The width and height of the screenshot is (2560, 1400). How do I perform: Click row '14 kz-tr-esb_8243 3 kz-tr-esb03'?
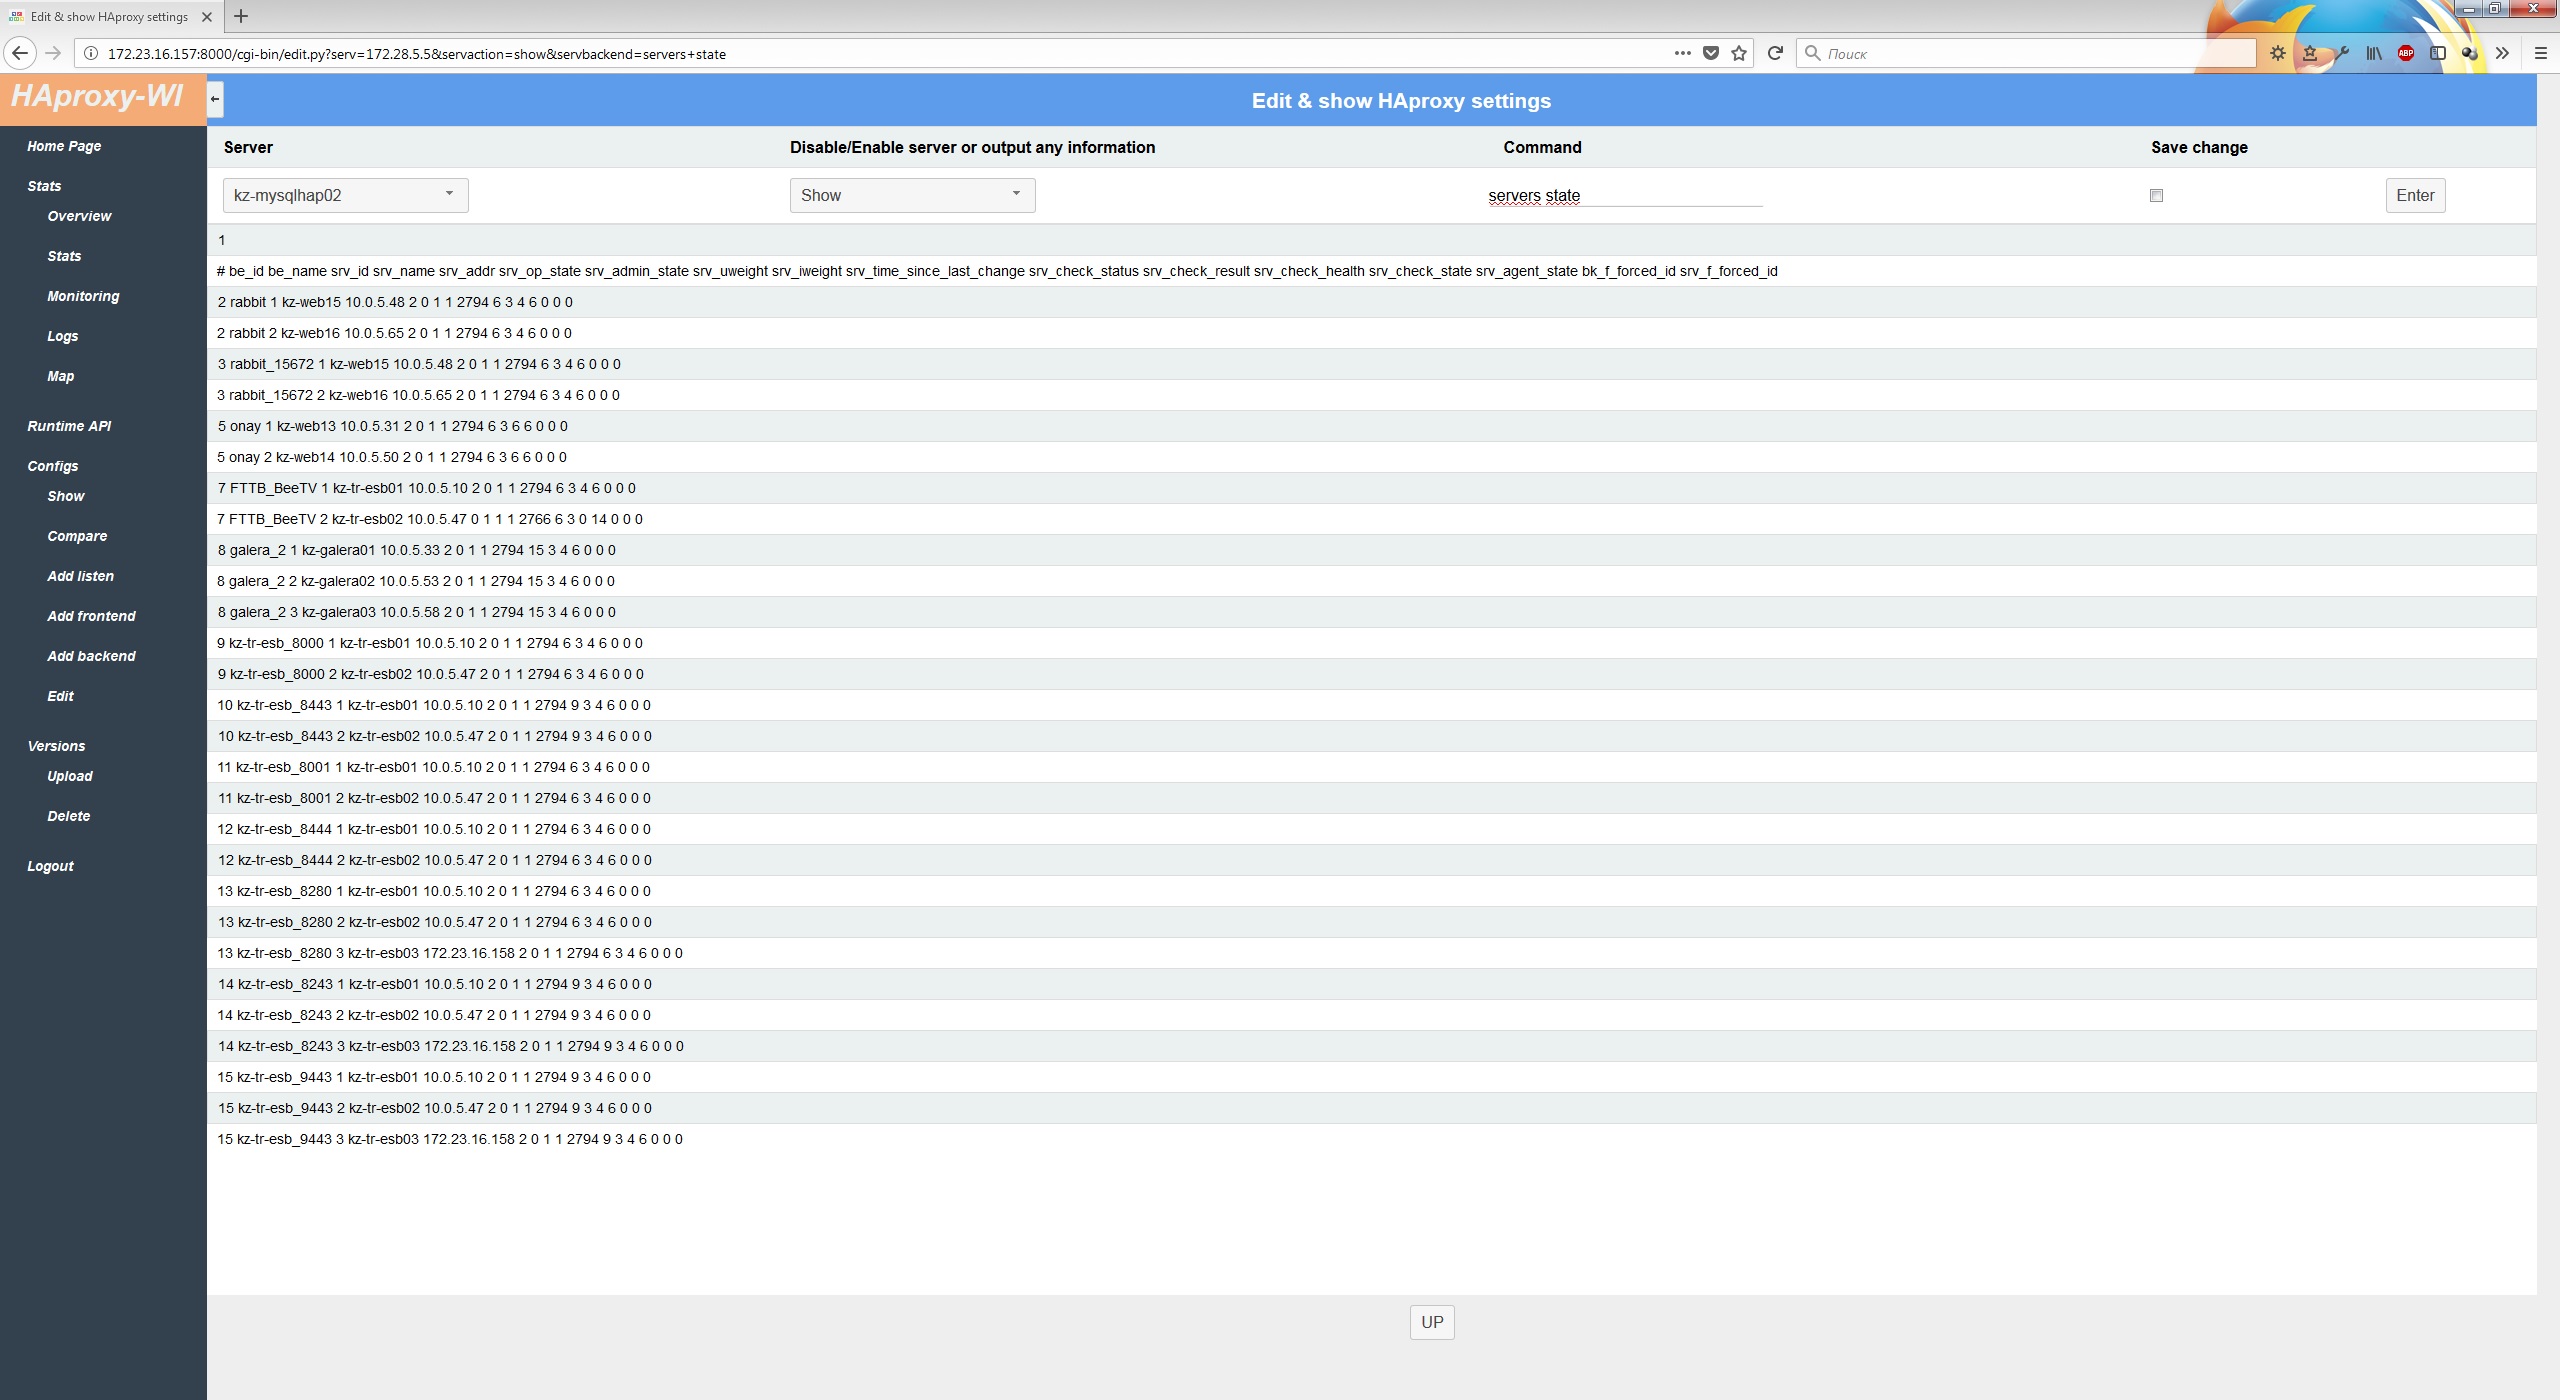coord(1371,1046)
